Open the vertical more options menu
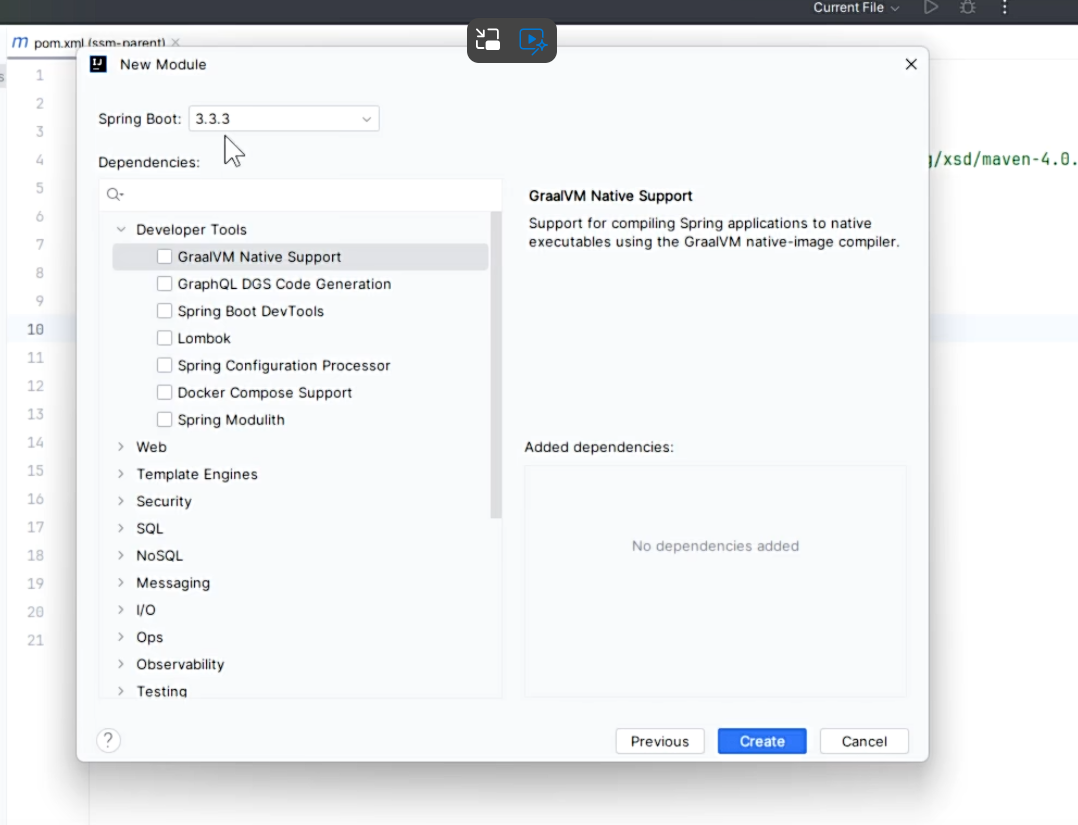Image resolution: width=1078 pixels, height=825 pixels. 1004,8
